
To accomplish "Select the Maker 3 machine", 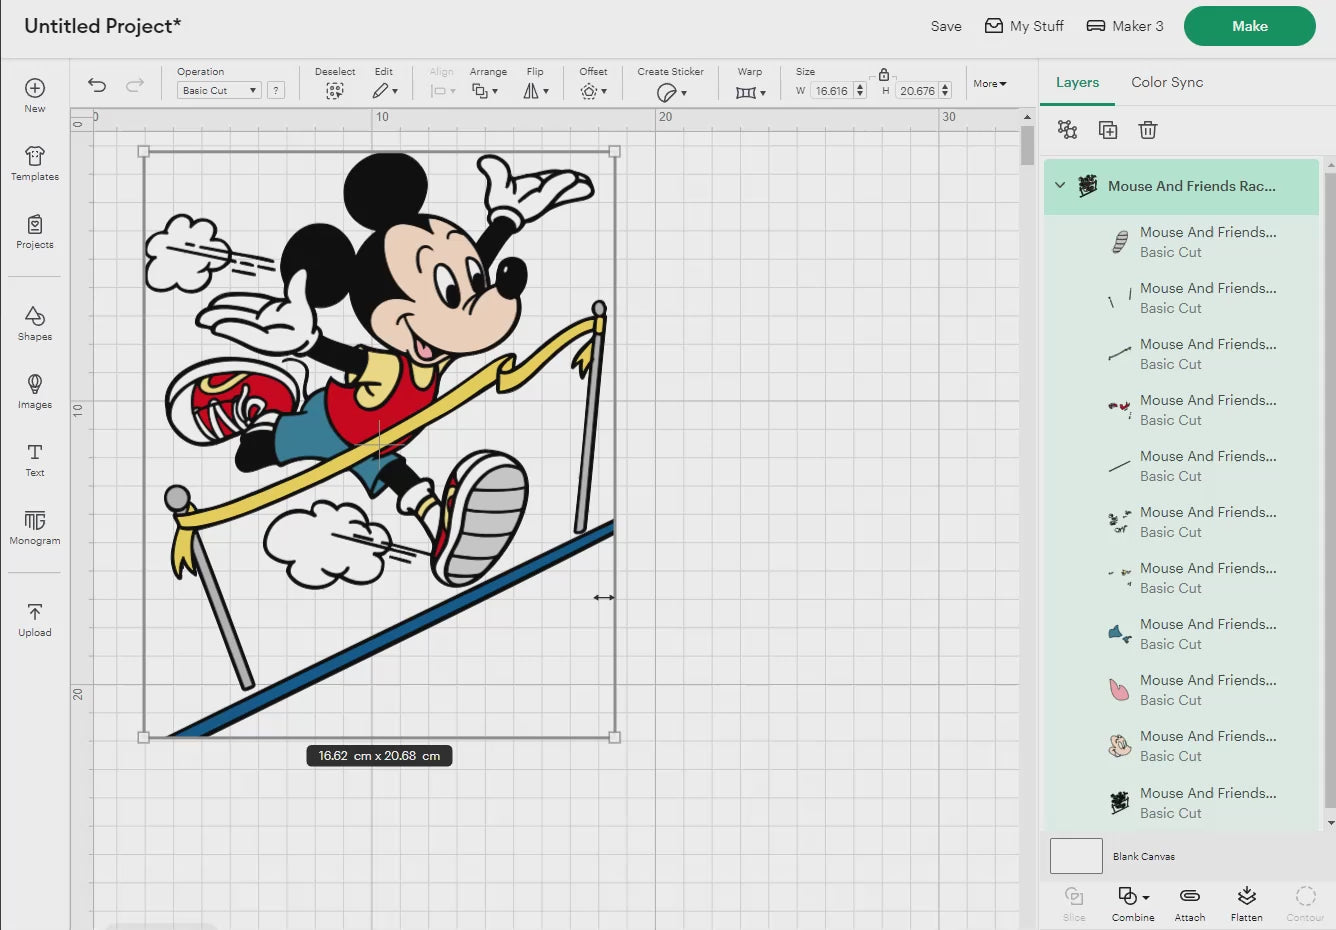I will (x=1125, y=26).
